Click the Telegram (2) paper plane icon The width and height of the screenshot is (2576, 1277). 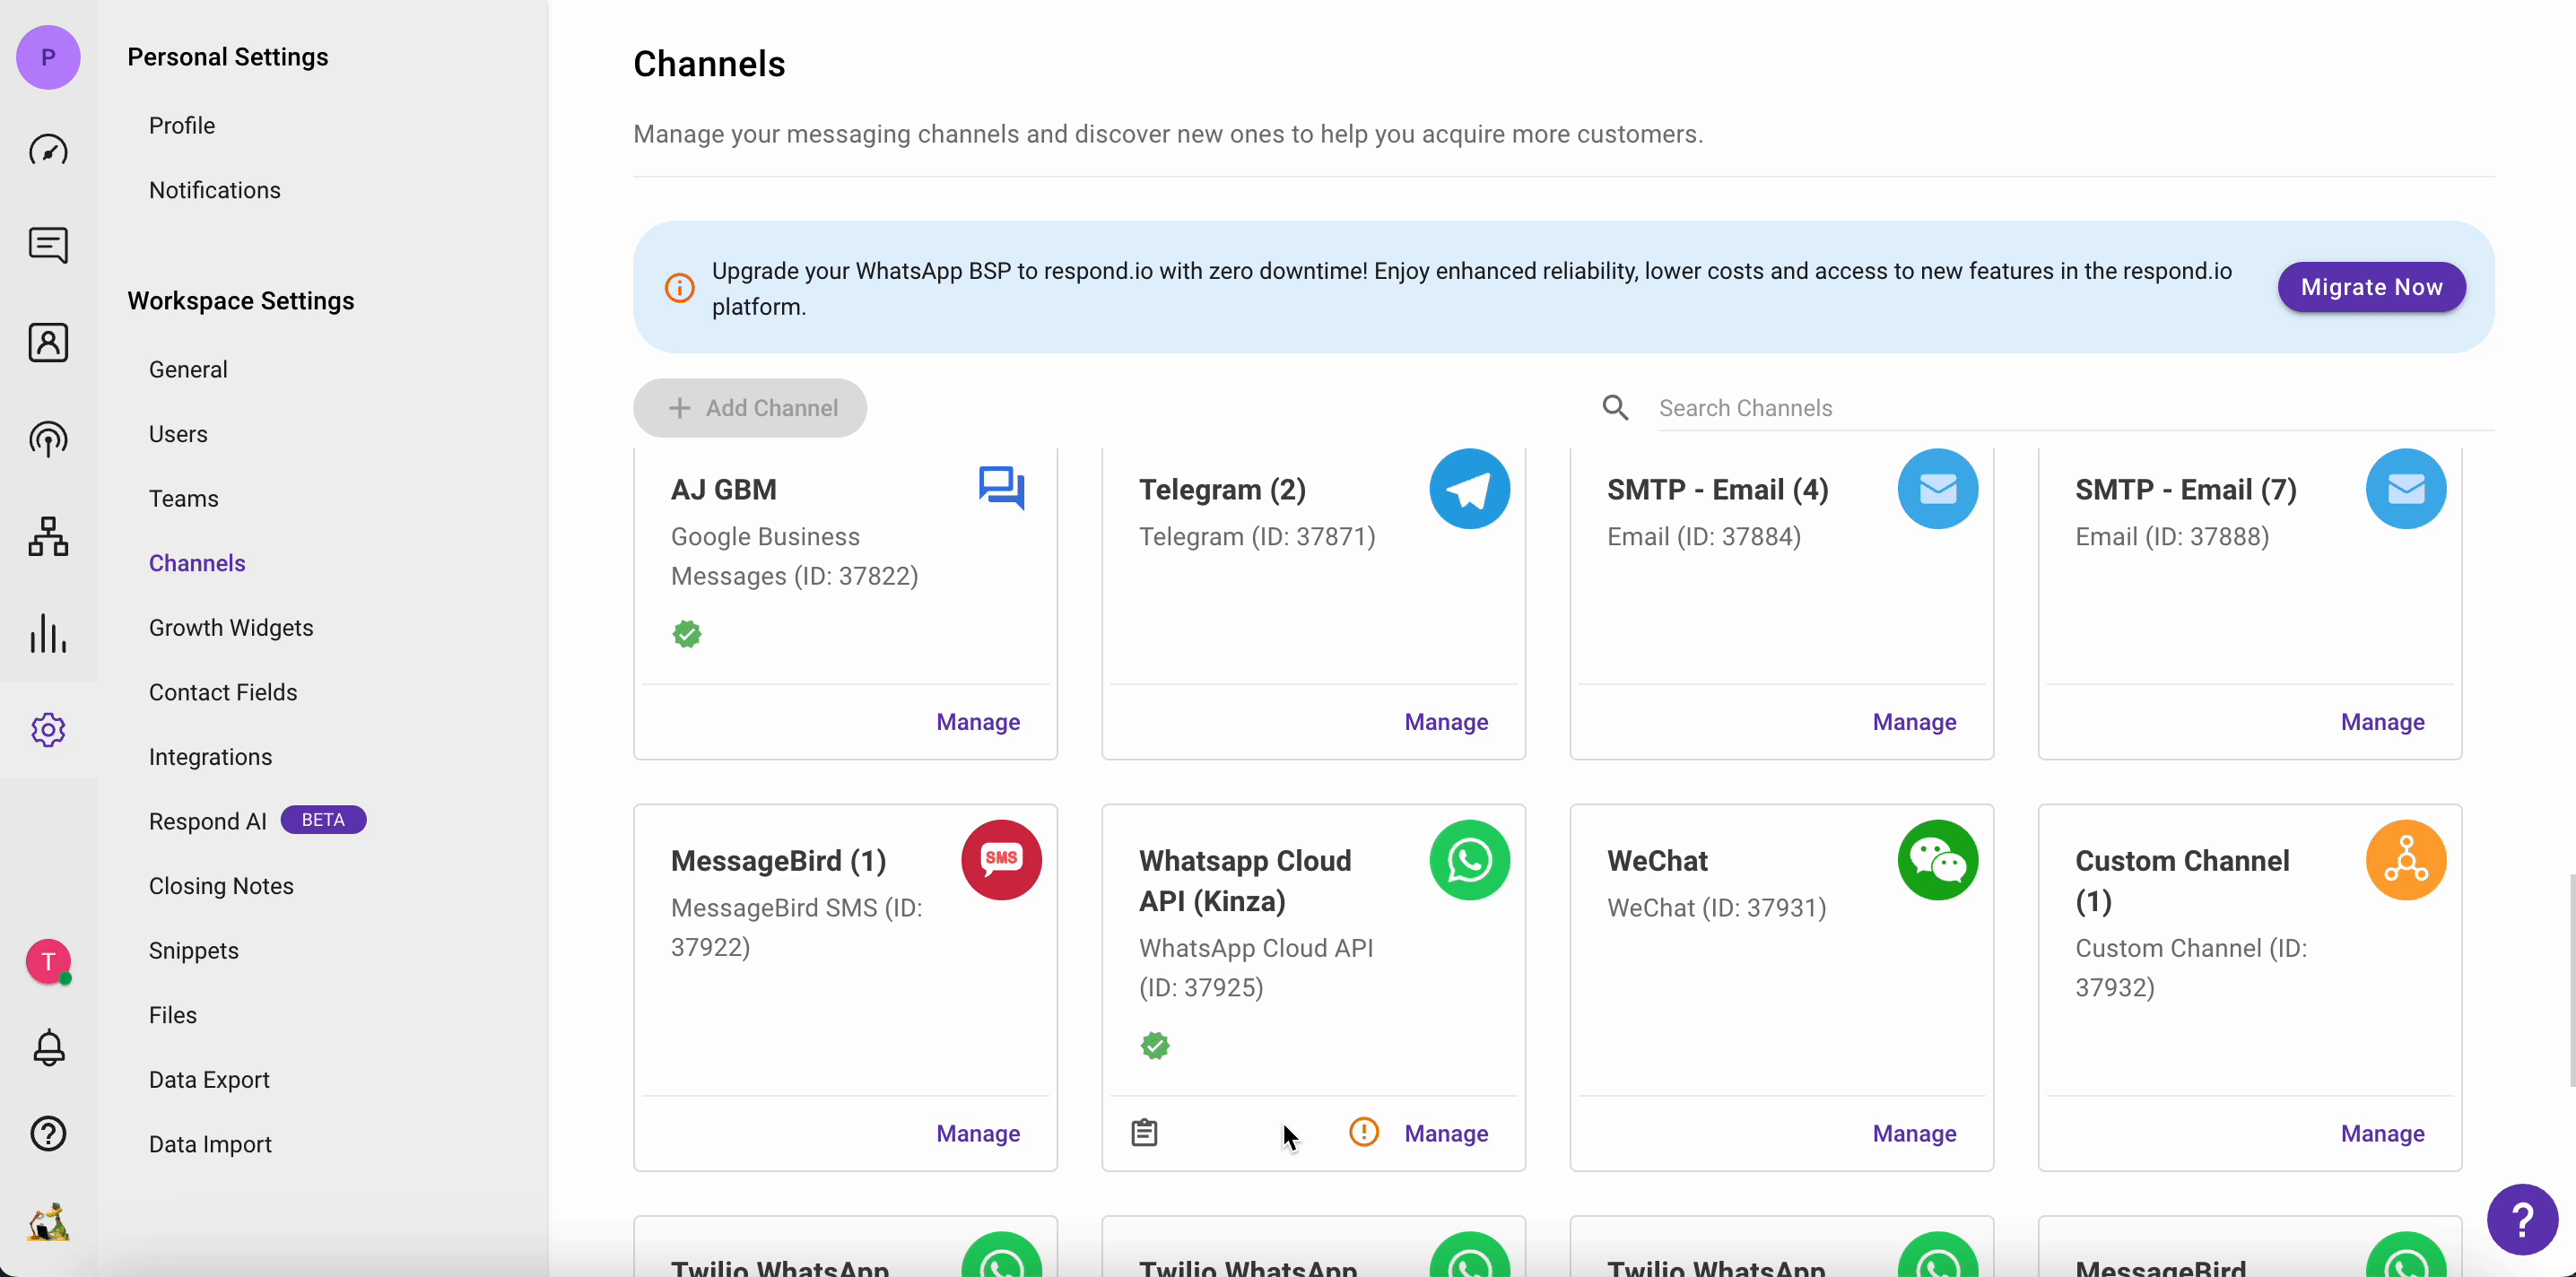click(1469, 489)
